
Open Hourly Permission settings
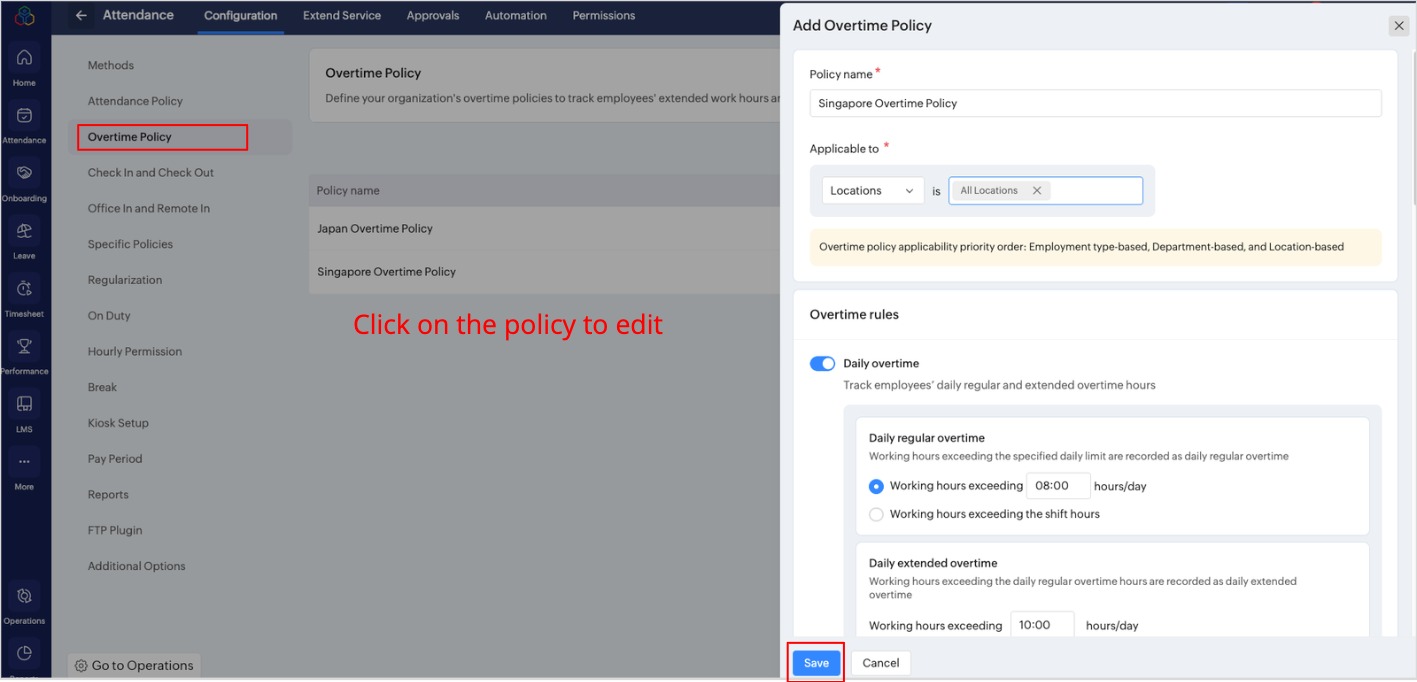135,352
